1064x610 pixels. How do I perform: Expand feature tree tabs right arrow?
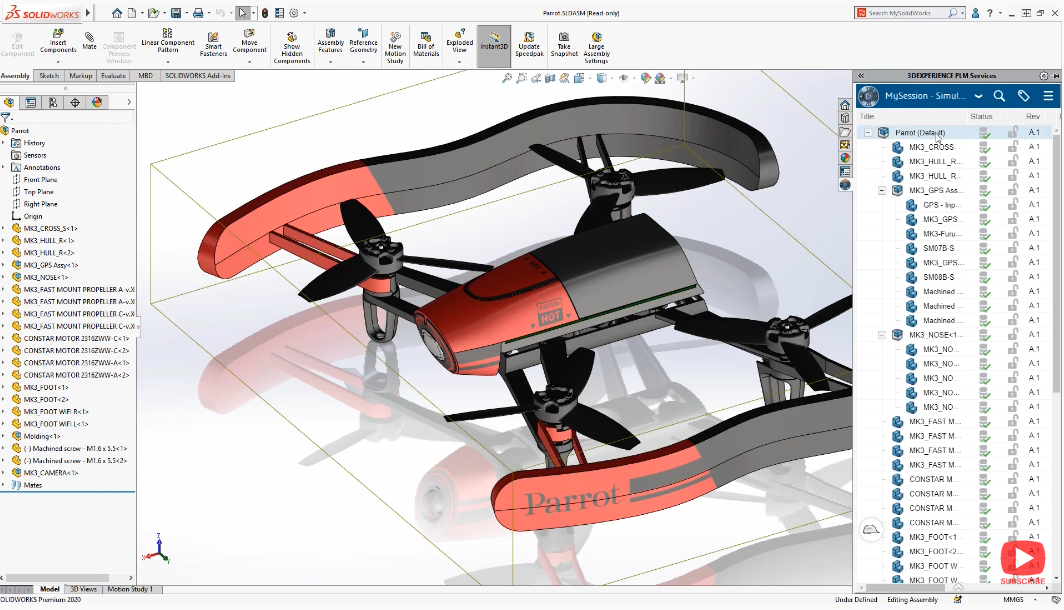tap(129, 102)
